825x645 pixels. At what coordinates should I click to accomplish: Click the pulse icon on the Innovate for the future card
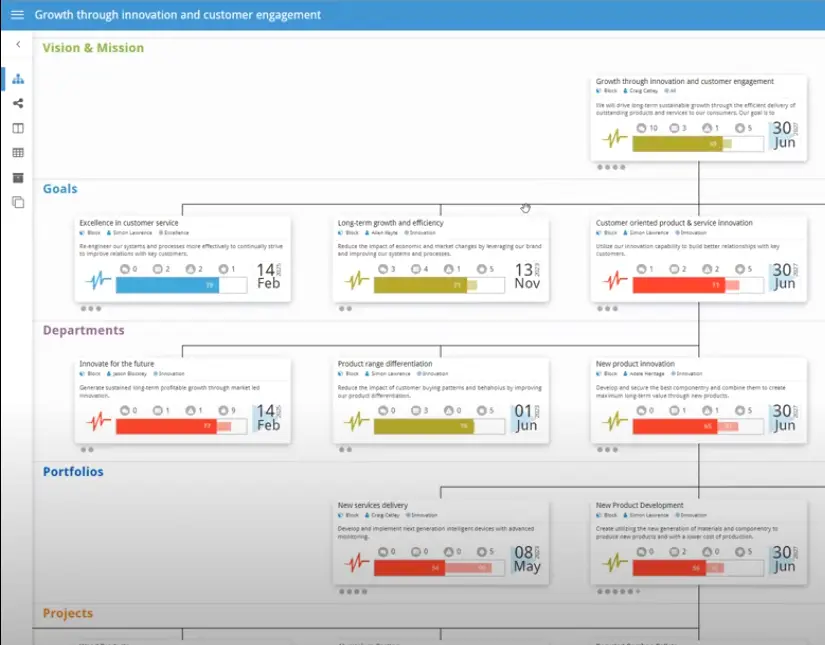pos(98,421)
